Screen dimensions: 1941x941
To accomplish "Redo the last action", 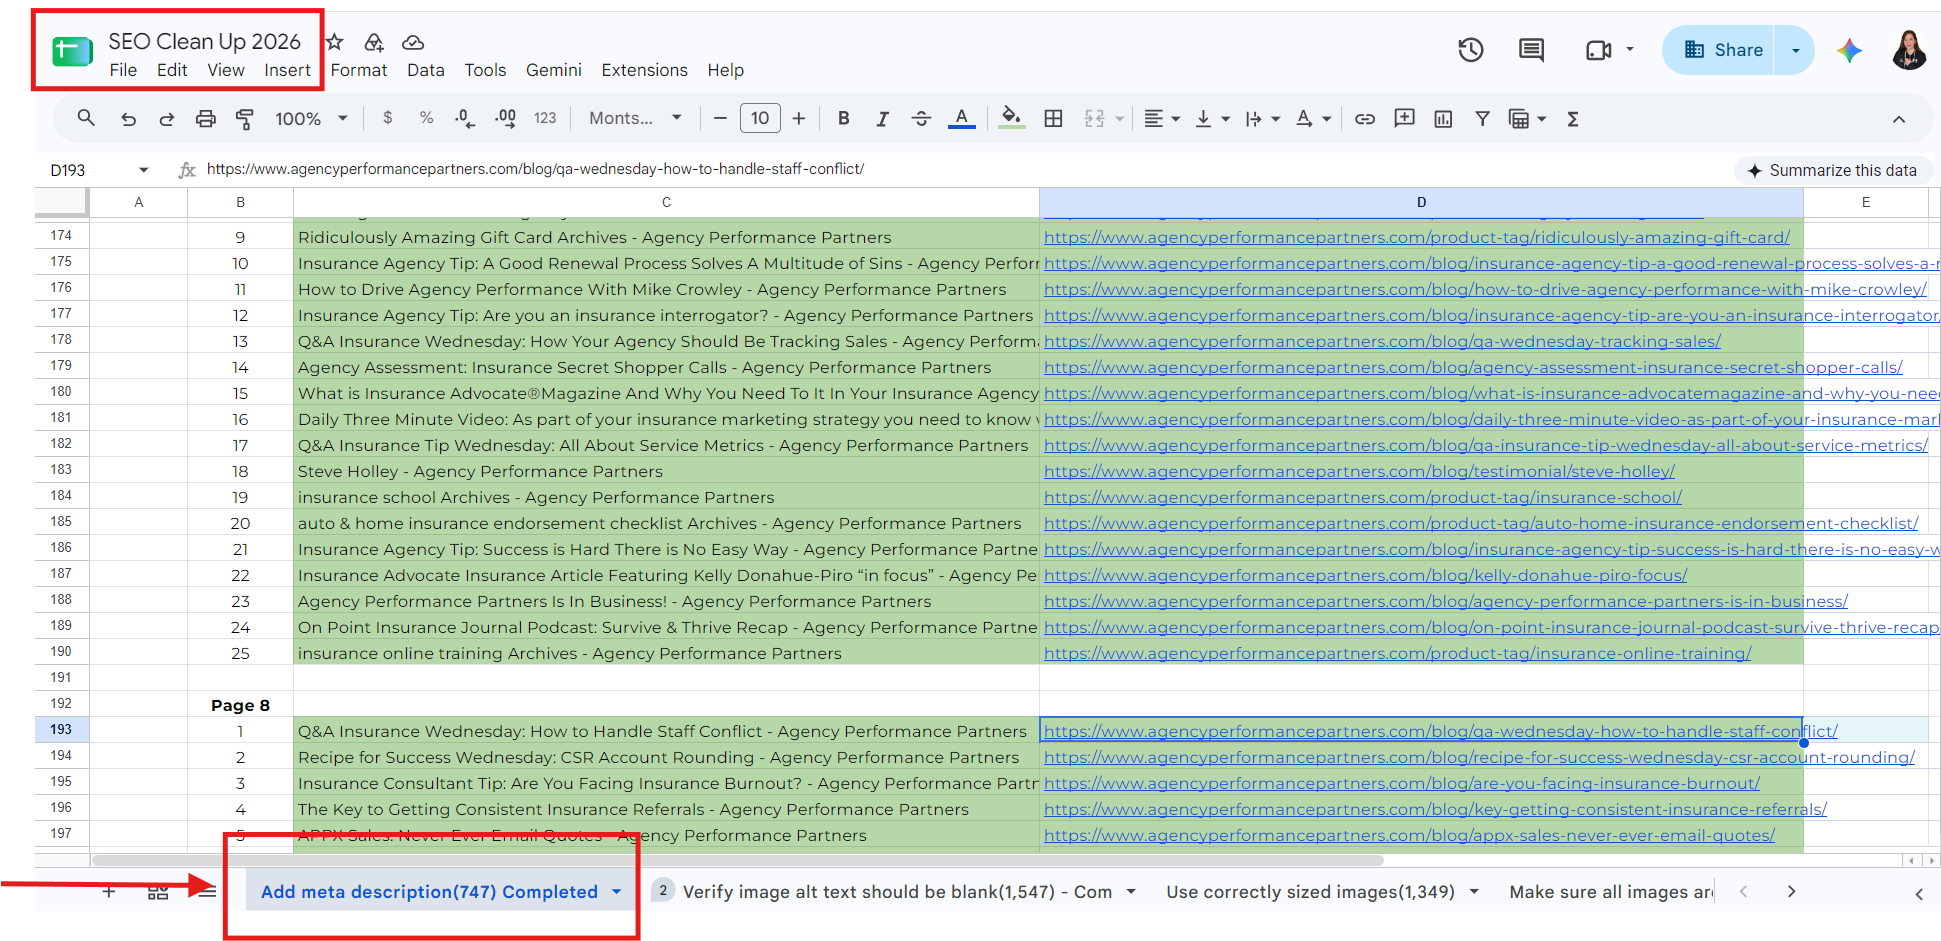I will [x=166, y=119].
